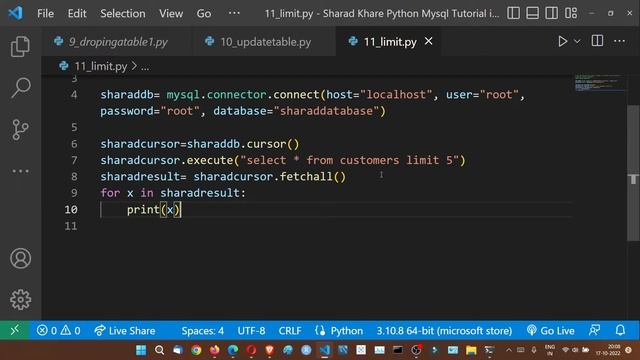This screenshot has height=360, width=640.
Task: Open Brave browser from taskbar
Action: (269, 350)
